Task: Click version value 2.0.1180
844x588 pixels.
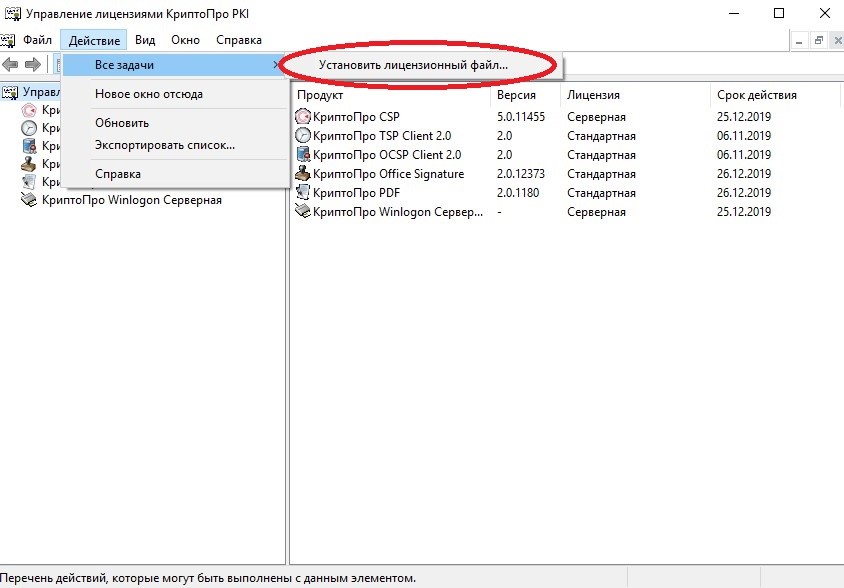Action: coord(518,193)
